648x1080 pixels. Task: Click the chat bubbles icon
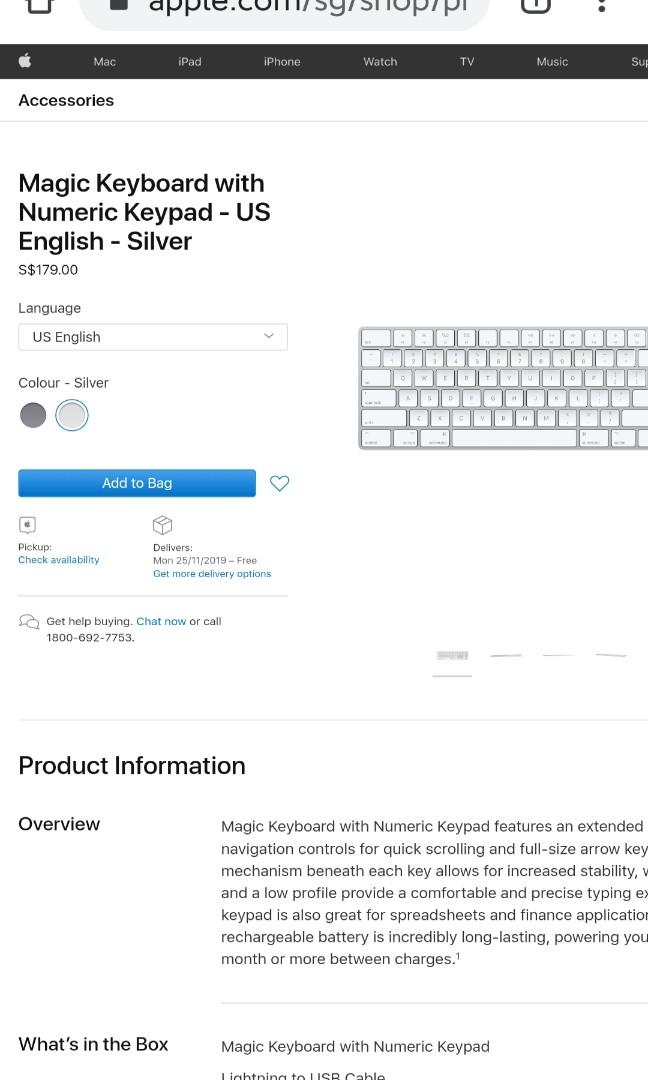pos(29,622)
